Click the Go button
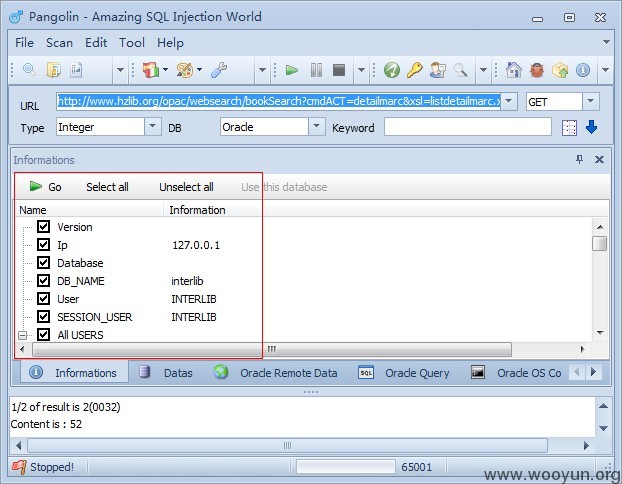The height and width of the screenshot is (484, 622). [45, 187]
